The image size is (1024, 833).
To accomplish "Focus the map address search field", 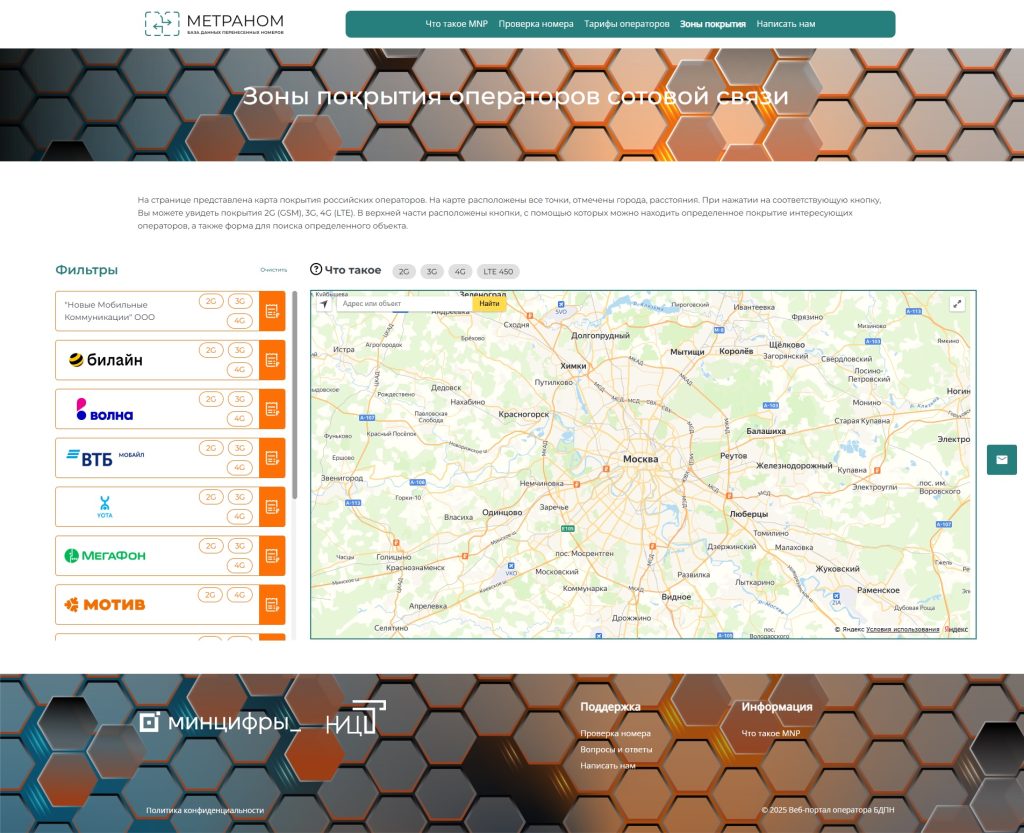I will pos(404,304).
